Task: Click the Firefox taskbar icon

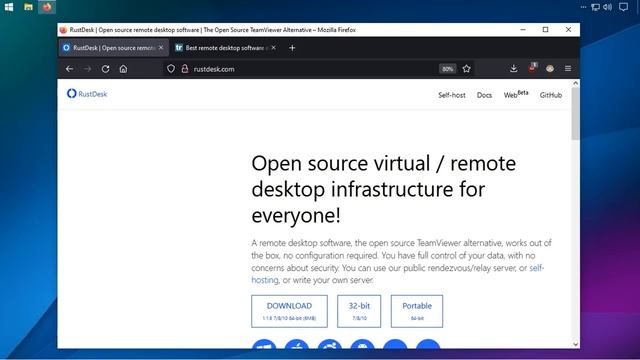Action: coord(47,7)
